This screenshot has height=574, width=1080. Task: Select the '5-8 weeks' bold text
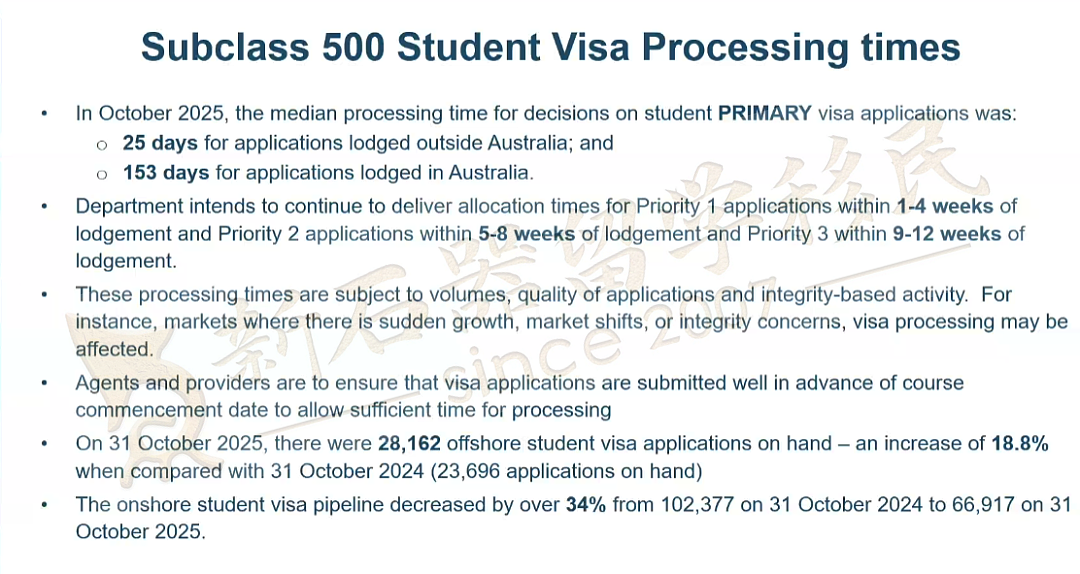click(527, 234)
